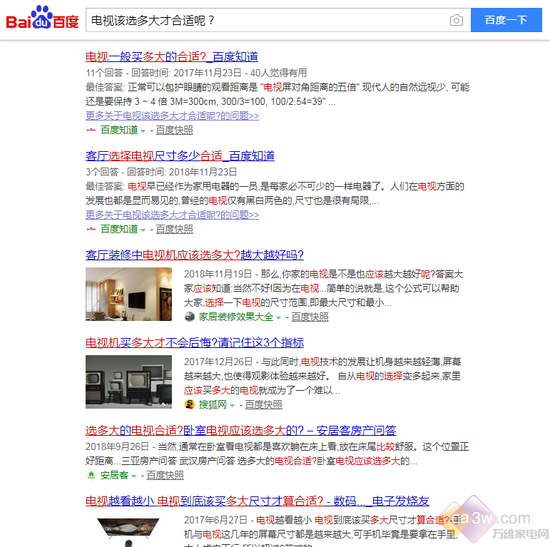
Task: Open result 选多大的电视合适?卧室电视应该选多大的?
Action: [241, 431]
